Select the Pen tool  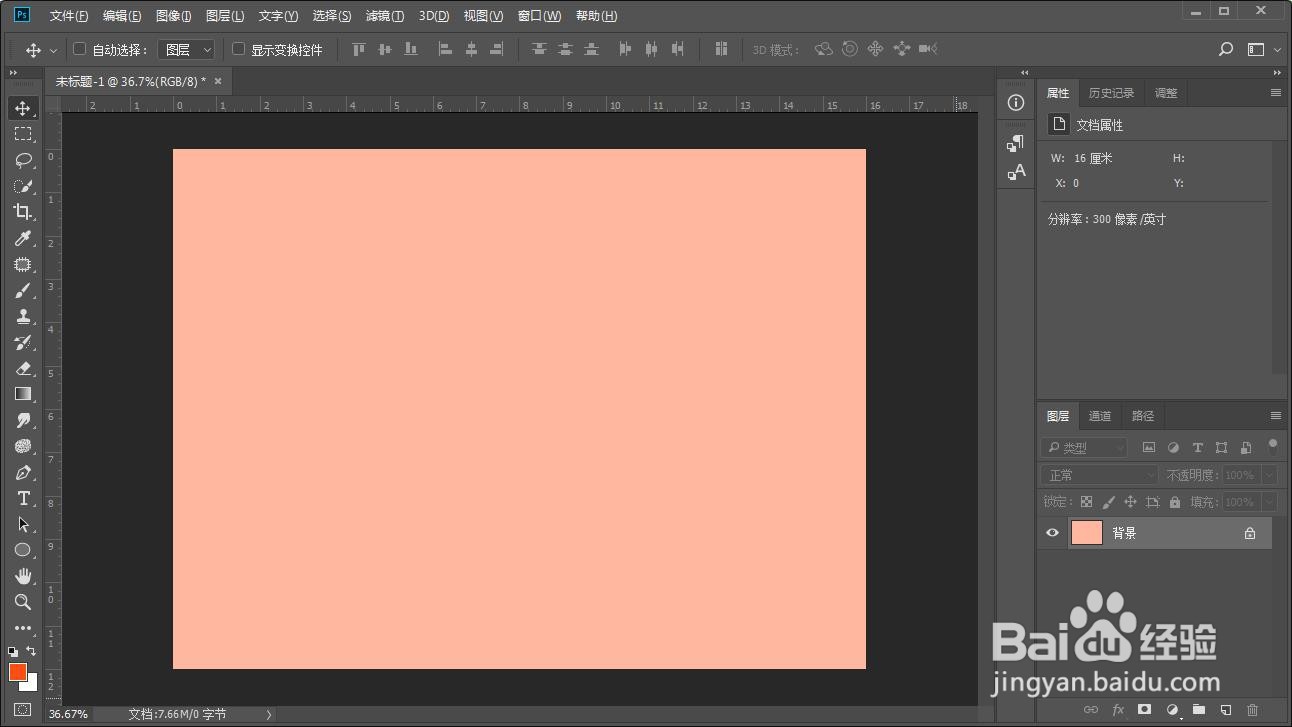pos(23,472)
